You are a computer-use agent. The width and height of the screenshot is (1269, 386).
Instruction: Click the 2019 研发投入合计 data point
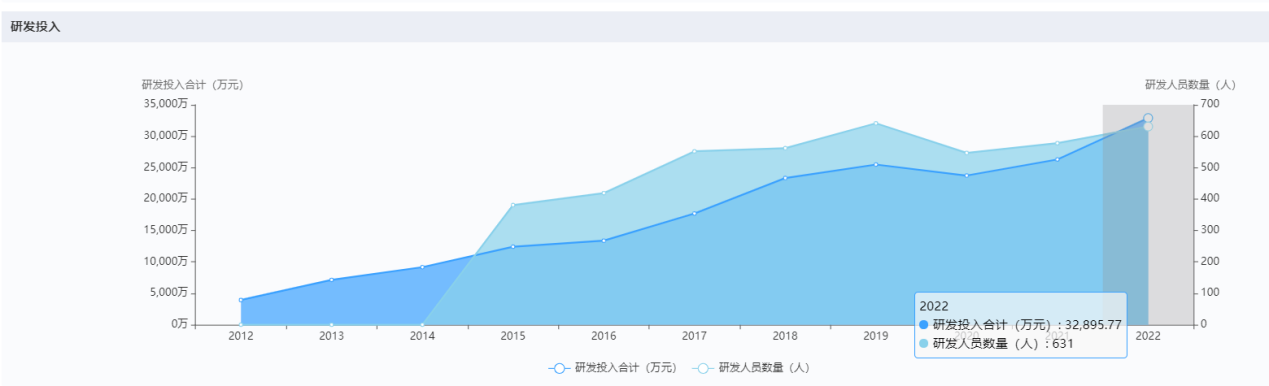coord(876,164)
